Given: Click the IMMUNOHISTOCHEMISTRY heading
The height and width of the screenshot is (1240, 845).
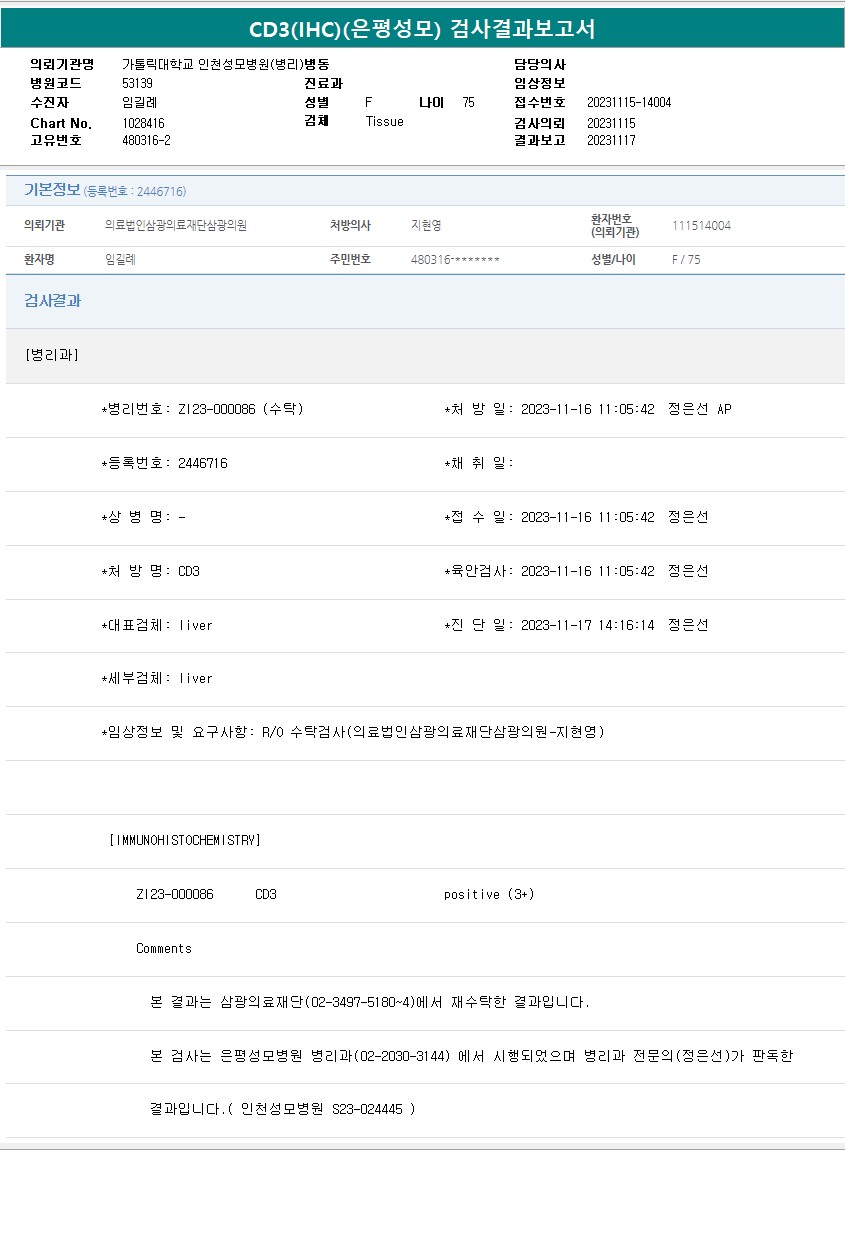Looking at the screenshot, I should click(x=184, y=840).
